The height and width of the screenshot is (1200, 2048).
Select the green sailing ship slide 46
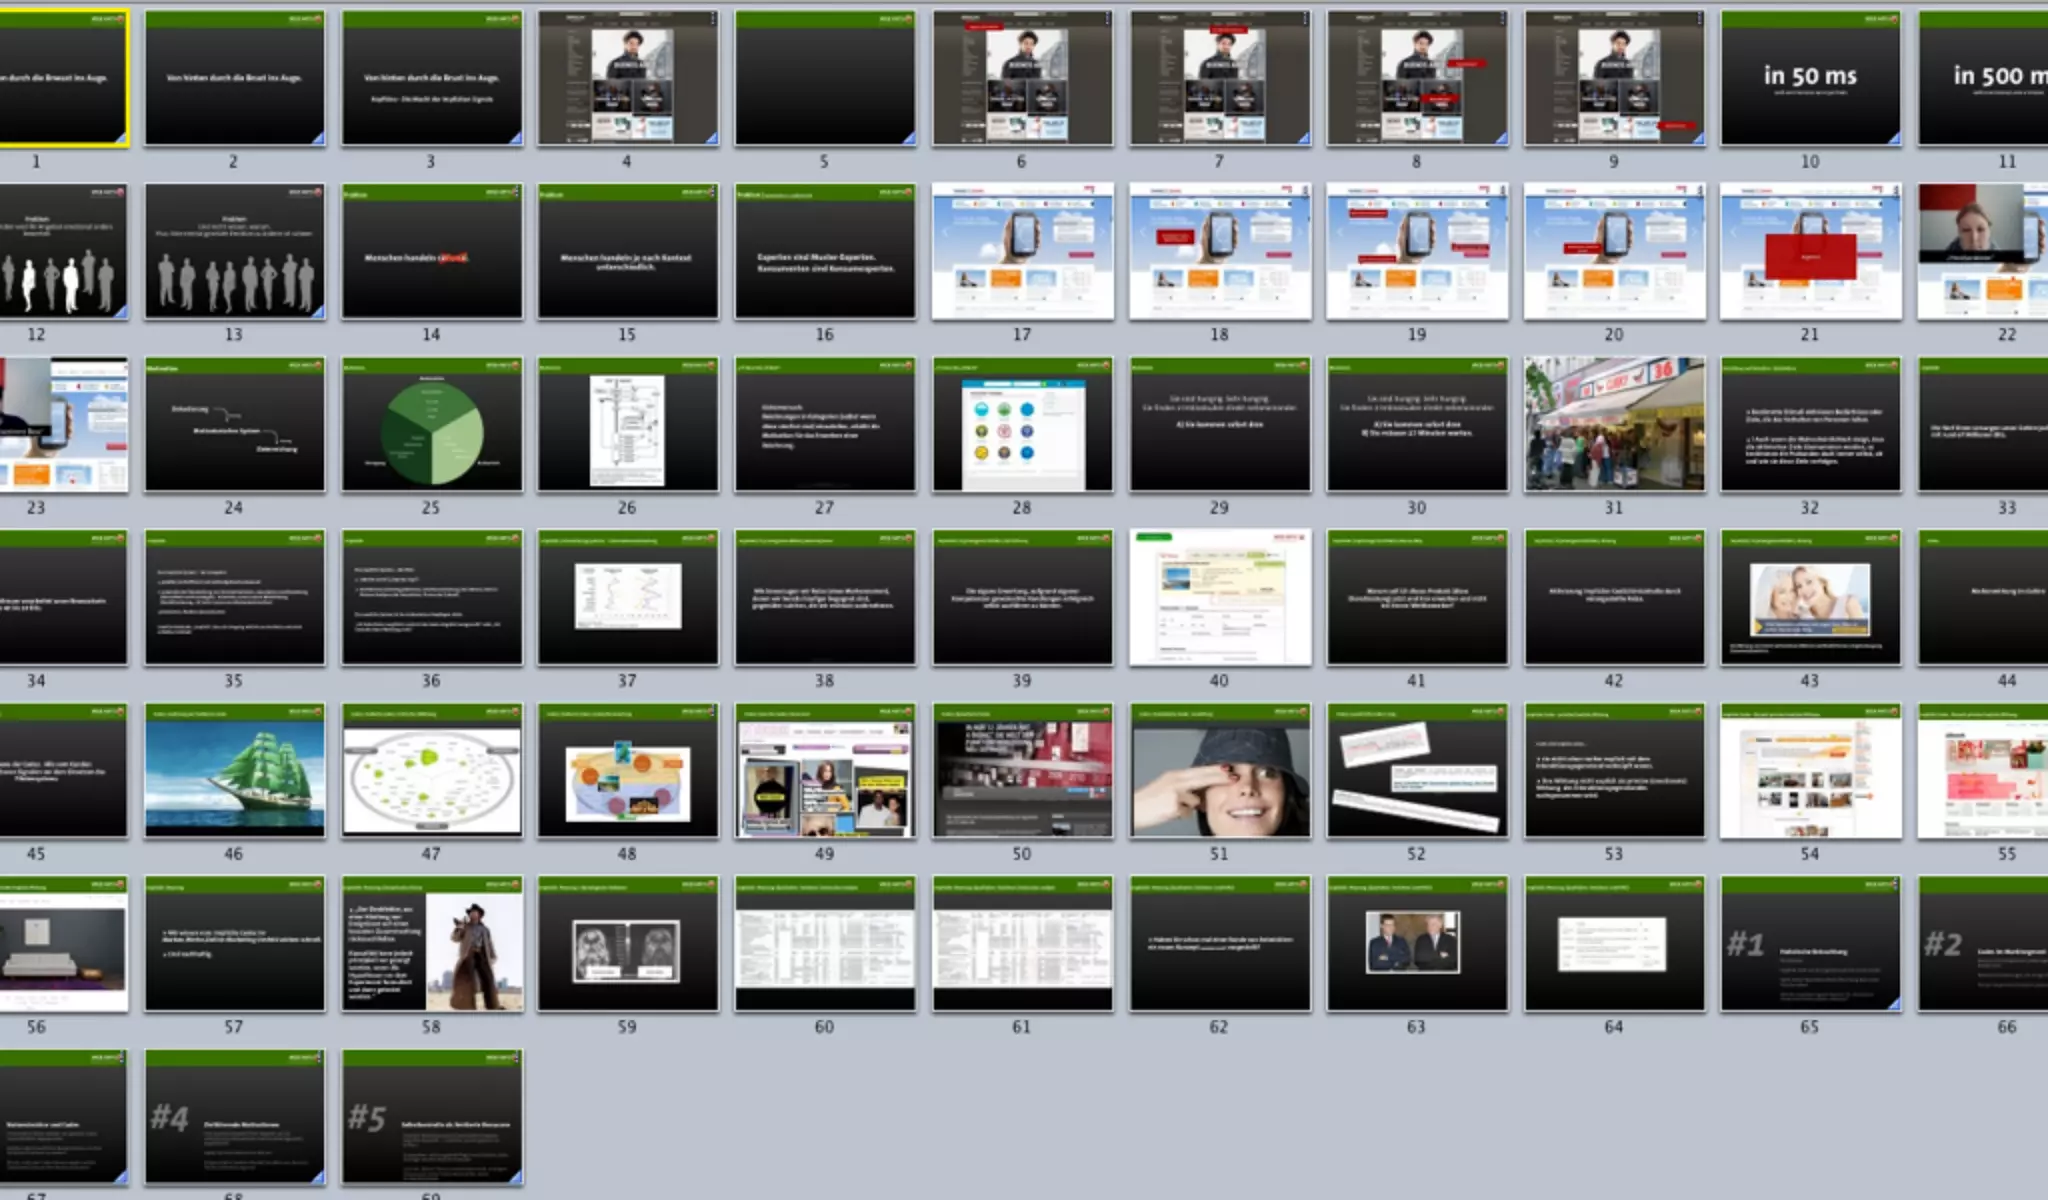(x=234, y=770)
